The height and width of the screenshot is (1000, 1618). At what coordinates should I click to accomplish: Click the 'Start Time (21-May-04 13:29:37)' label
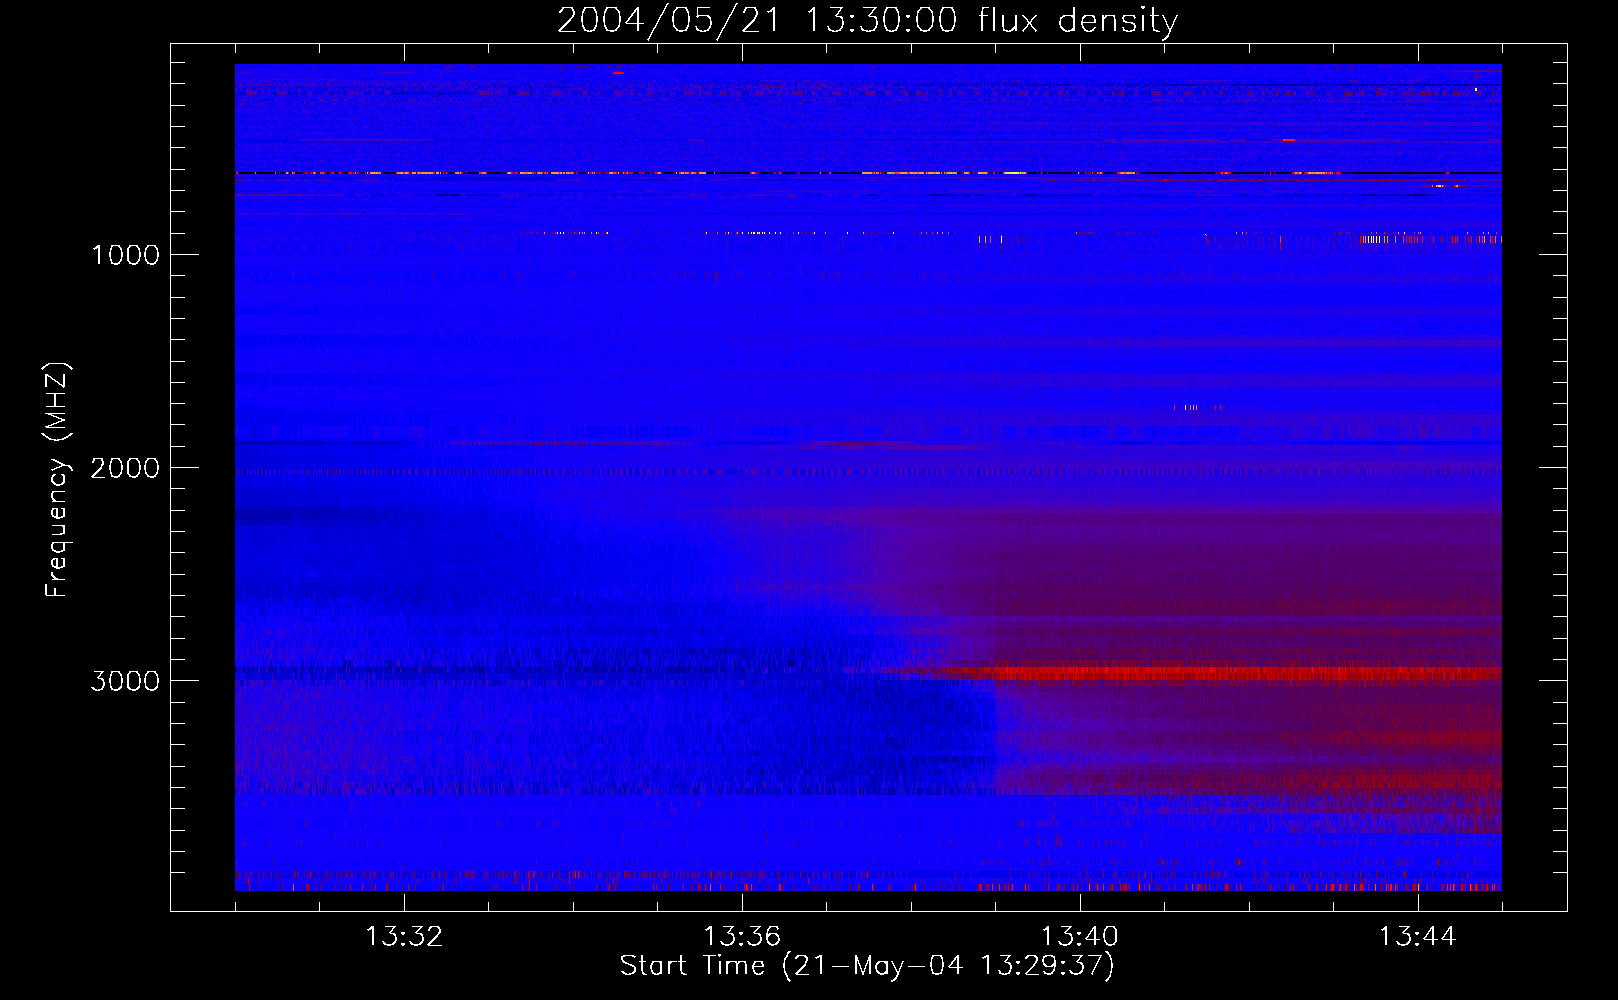pyautogui.click(x=867, y=965)
